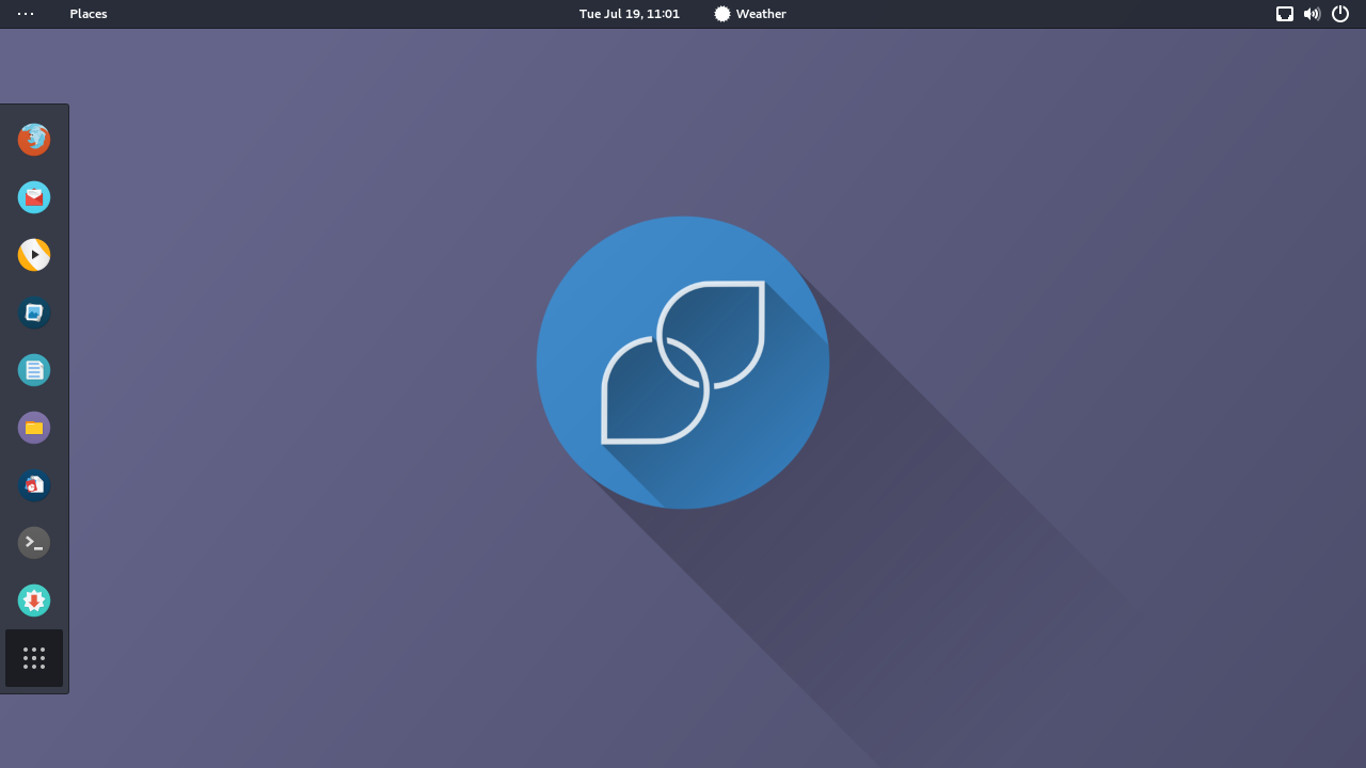
Task: Launch the text editor document icon
Action: click(x=34, y=370)
